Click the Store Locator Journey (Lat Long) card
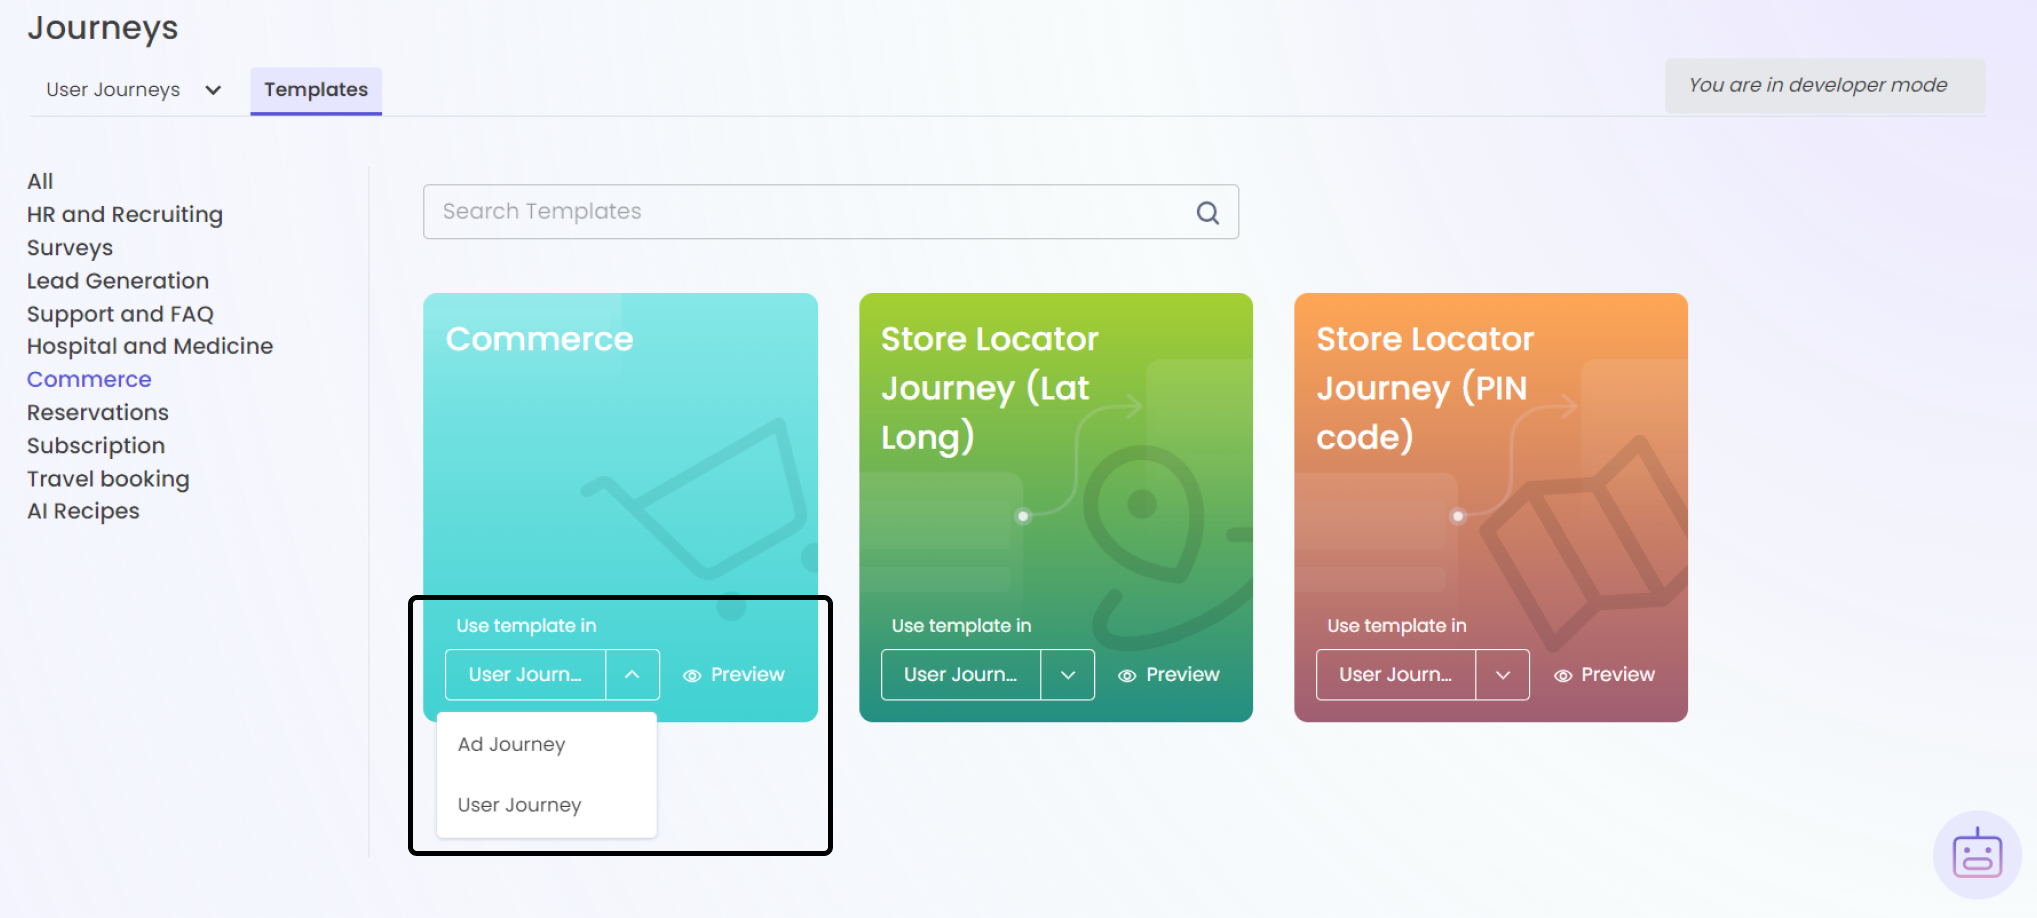Viewport: 2037px width, 918px height. [x=1056, y=507]
